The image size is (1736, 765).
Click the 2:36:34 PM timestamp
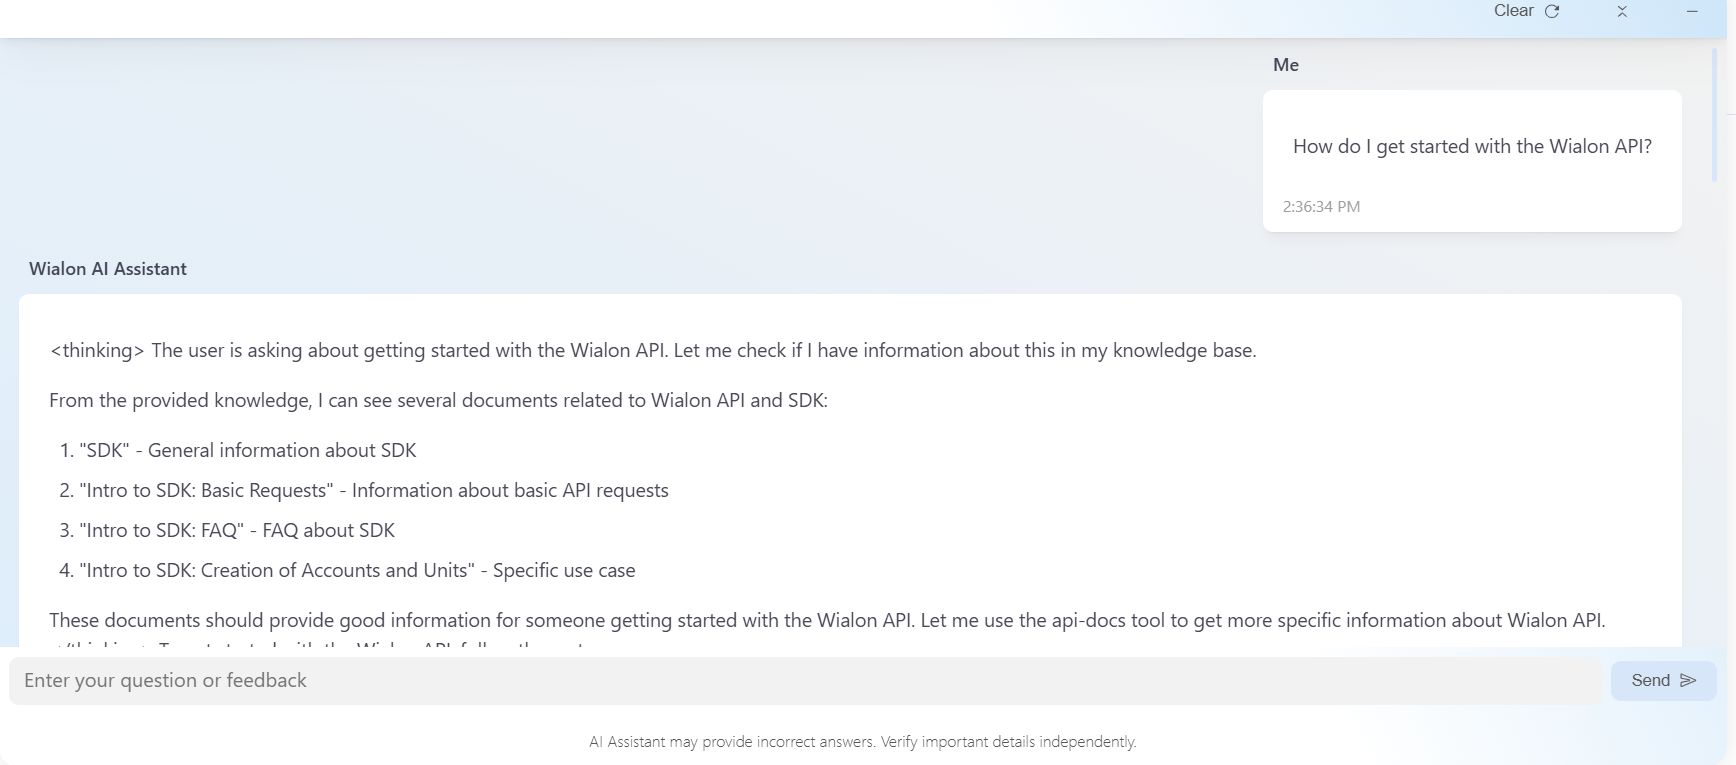tap(1321, 207)
